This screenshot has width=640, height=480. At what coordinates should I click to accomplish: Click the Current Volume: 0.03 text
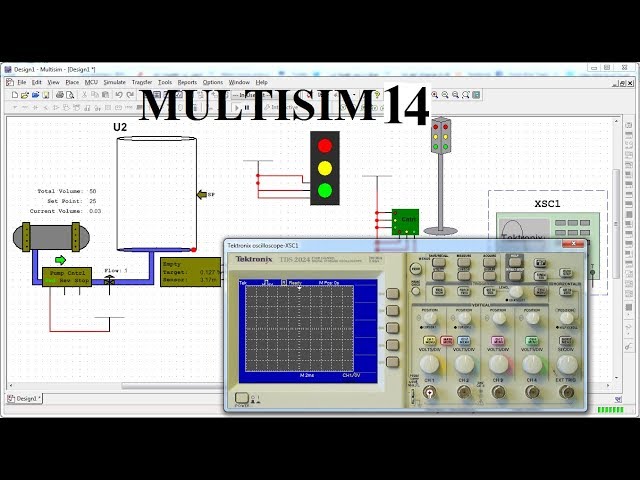pyautogui.click(x=65, y=211)
